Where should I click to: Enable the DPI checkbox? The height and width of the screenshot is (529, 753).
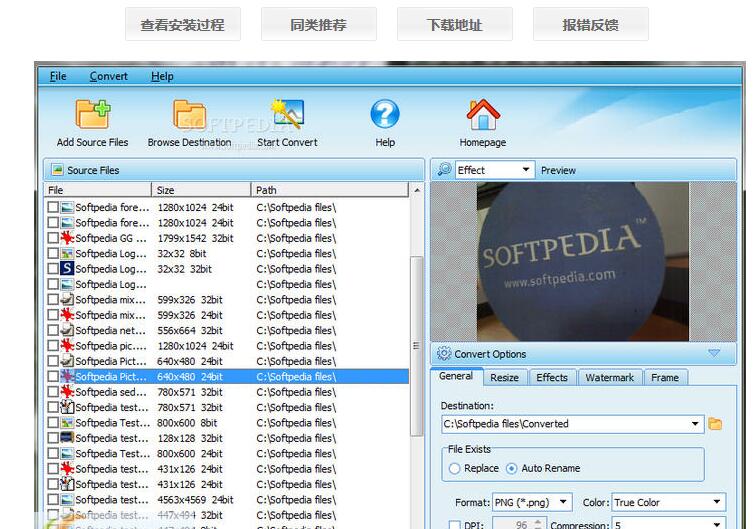click(455, 524)
